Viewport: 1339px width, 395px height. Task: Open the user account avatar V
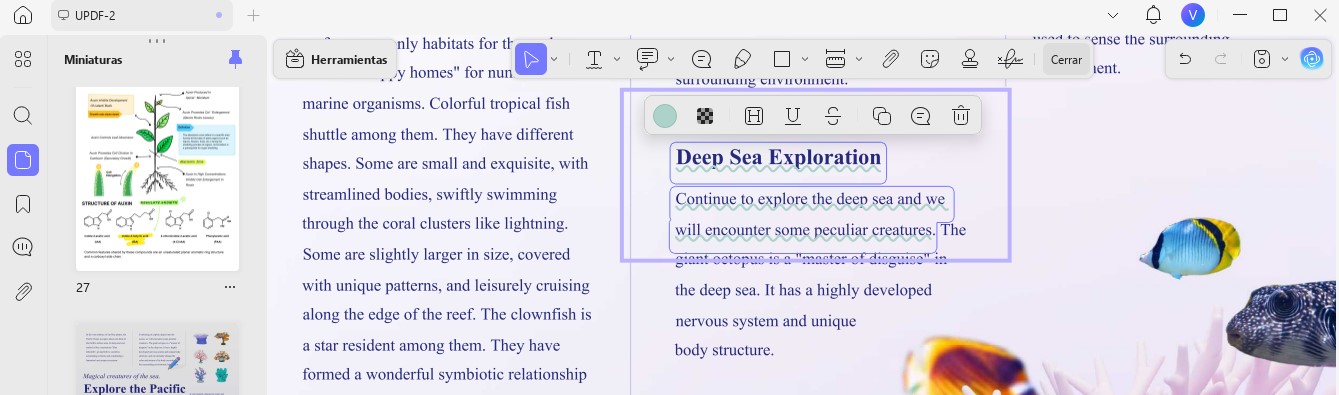click(x=1192, y=15)
